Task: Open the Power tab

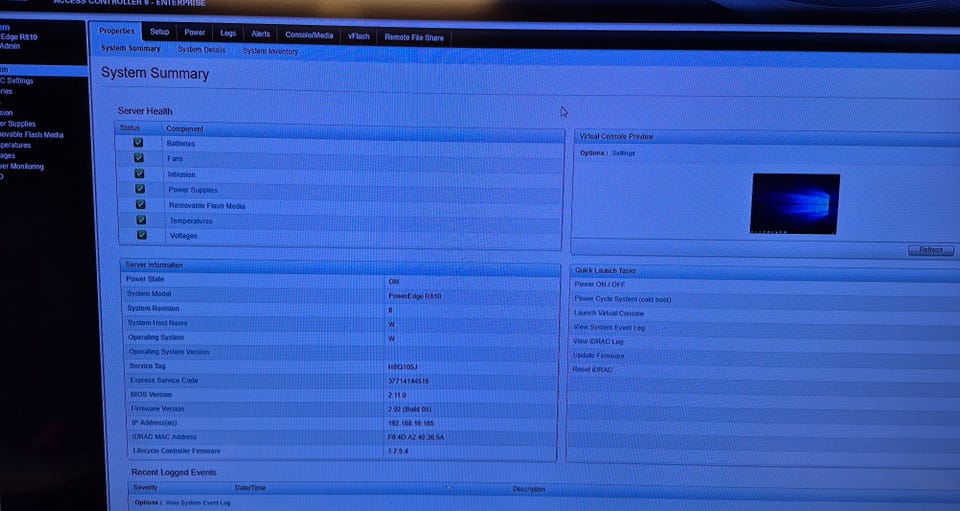Action: 195,32
